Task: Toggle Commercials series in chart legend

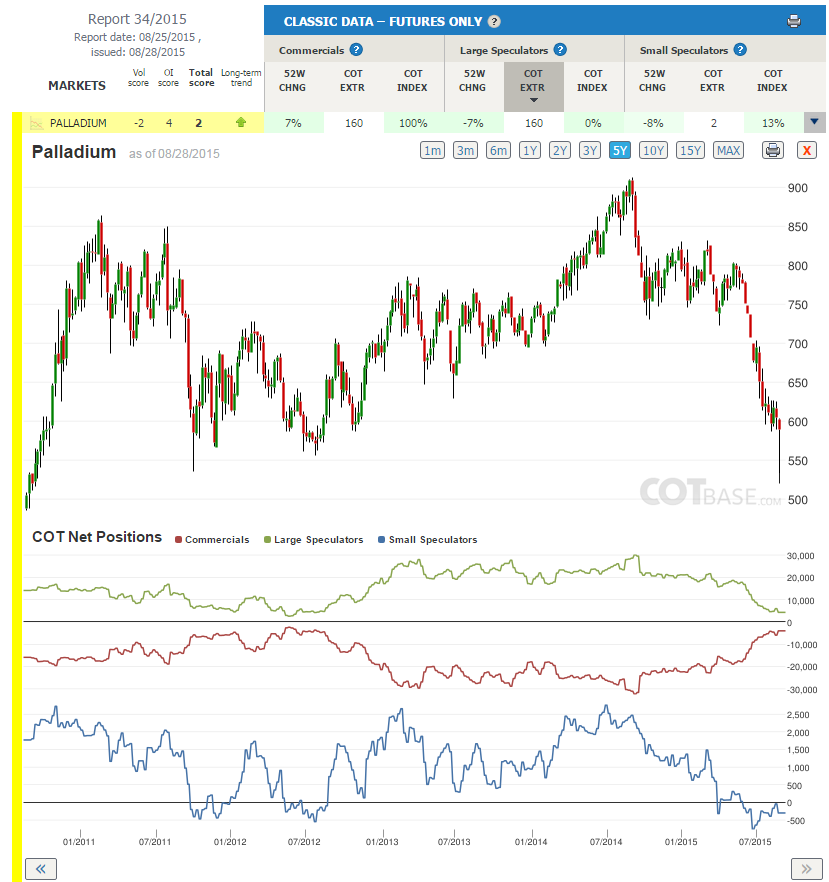Action: point(212,539)
